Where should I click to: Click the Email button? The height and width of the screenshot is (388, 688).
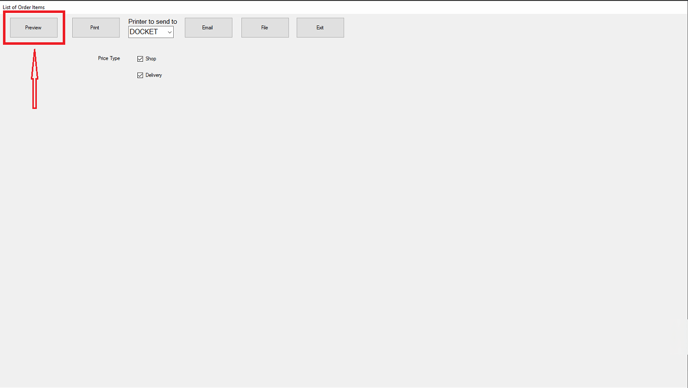pyautogui.click(x=208, y=28)
